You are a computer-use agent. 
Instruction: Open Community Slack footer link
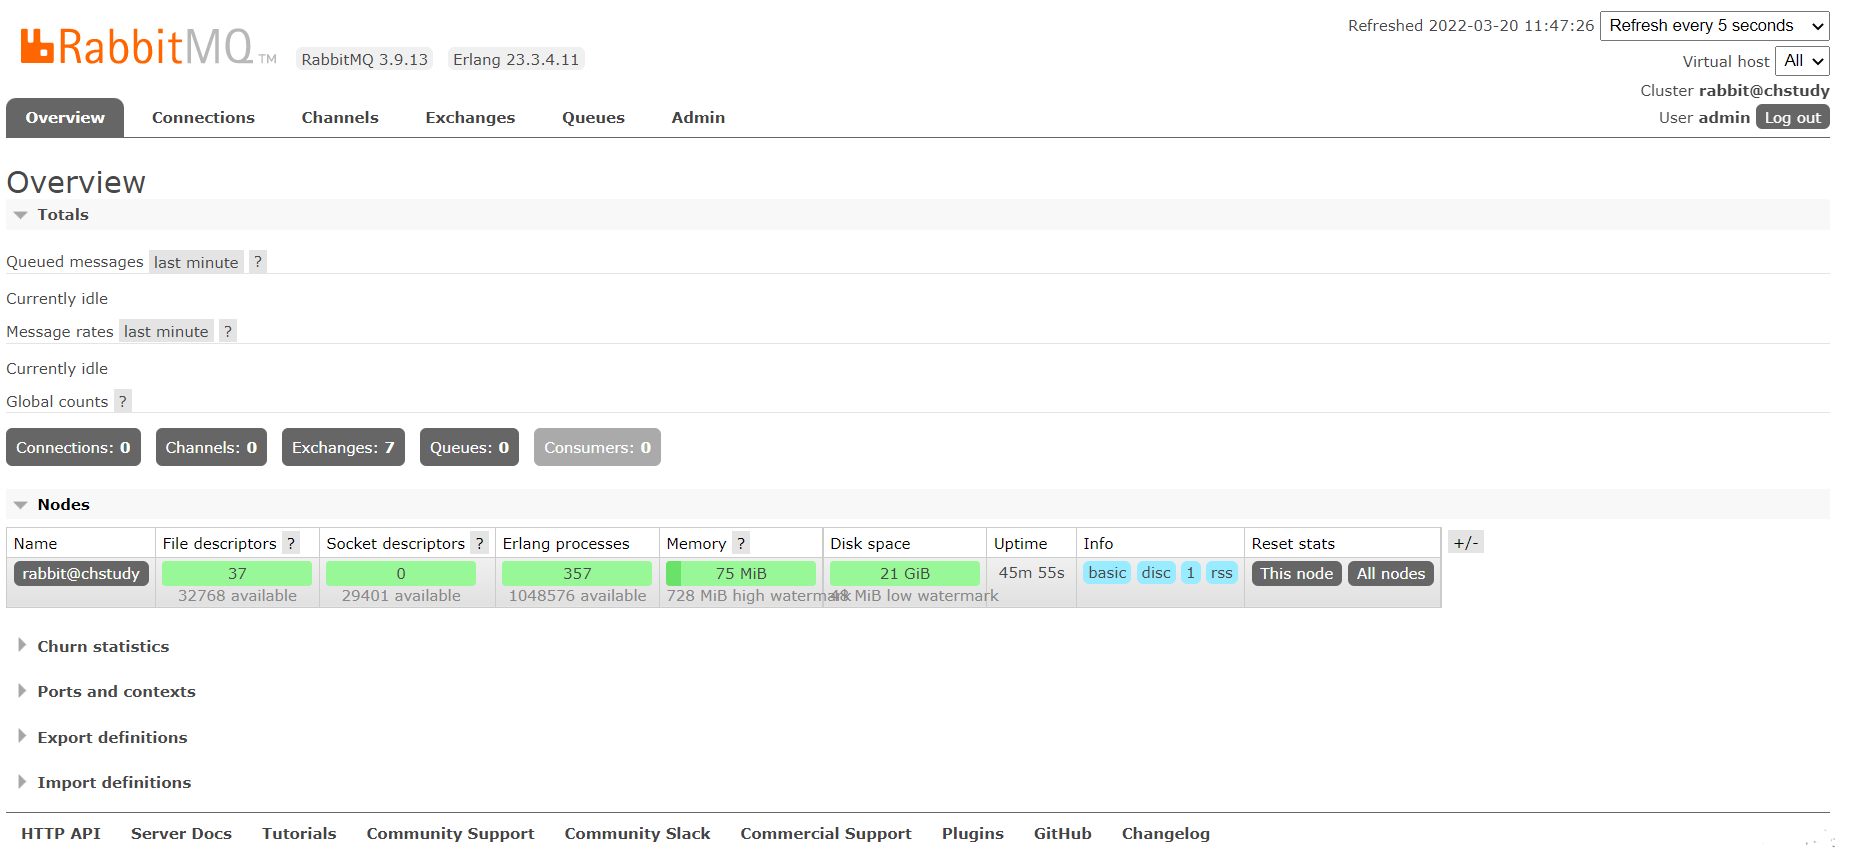coord(637,833)
